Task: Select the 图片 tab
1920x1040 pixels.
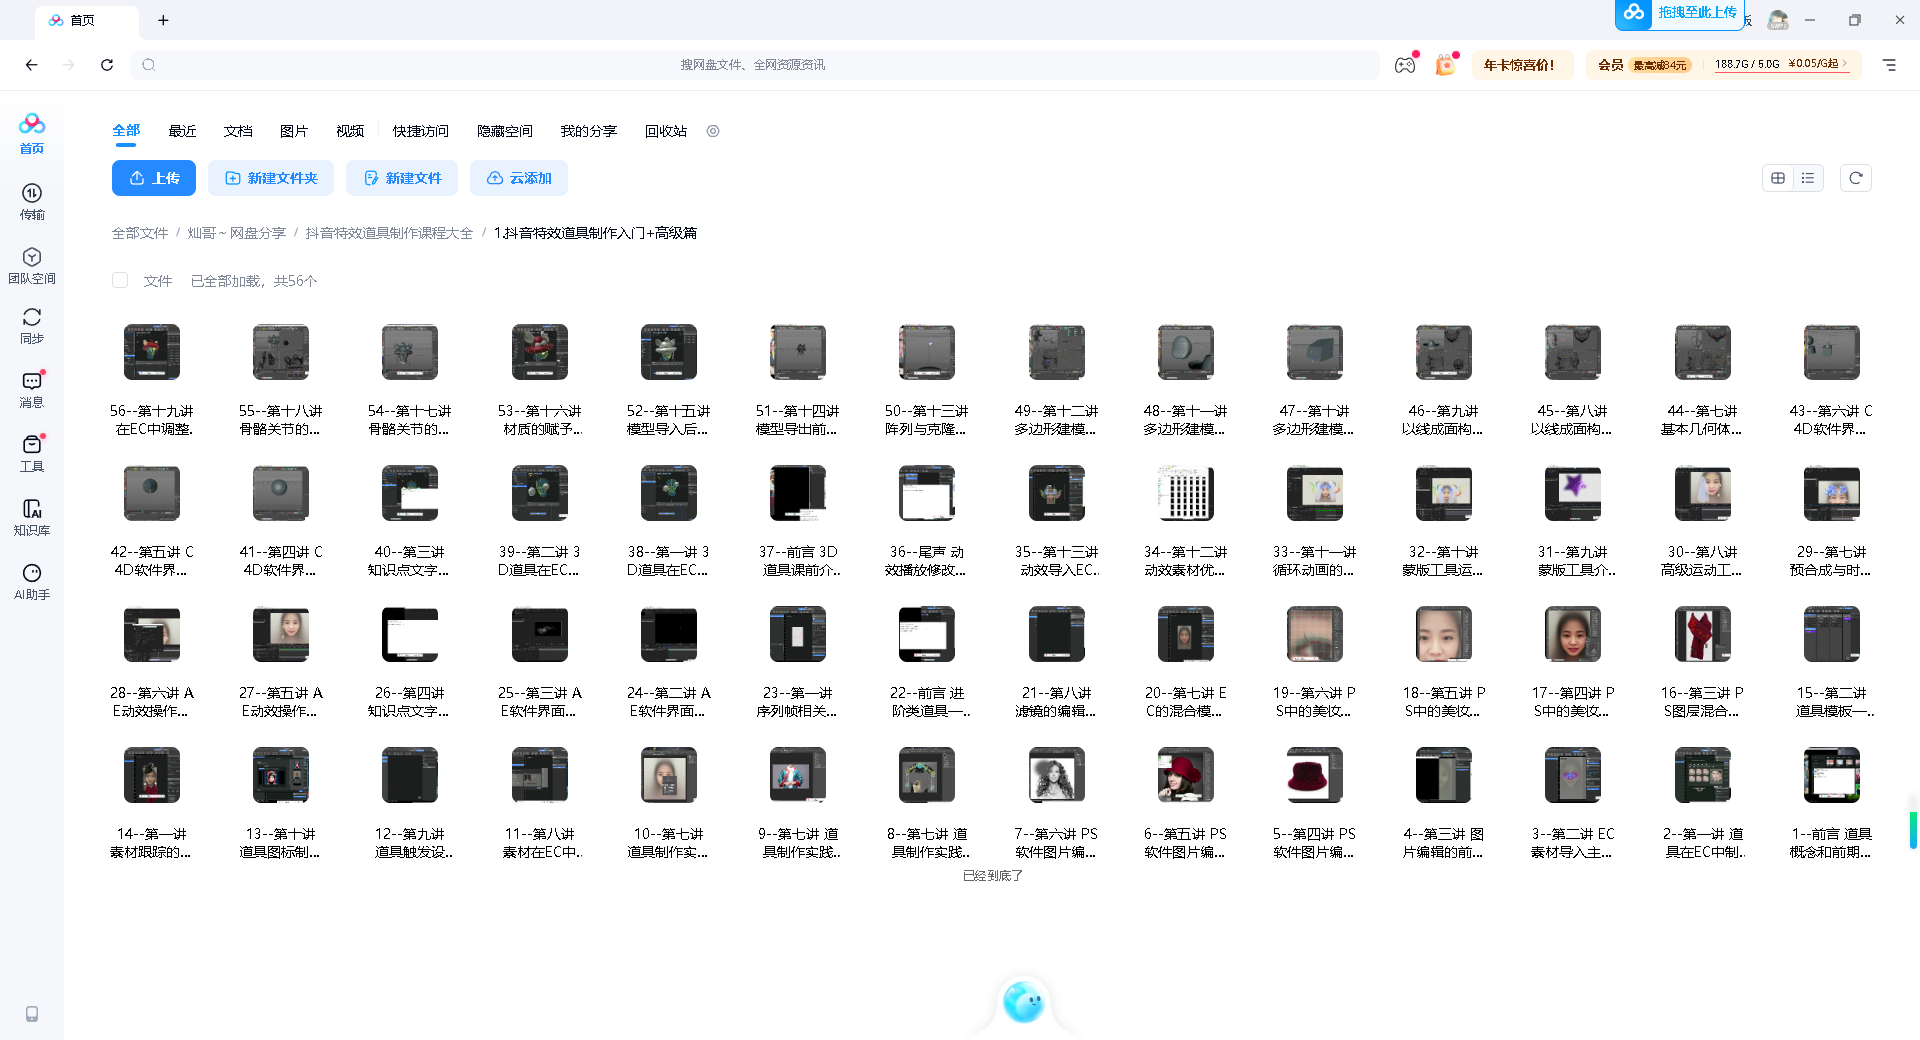Action: point(294,131)
